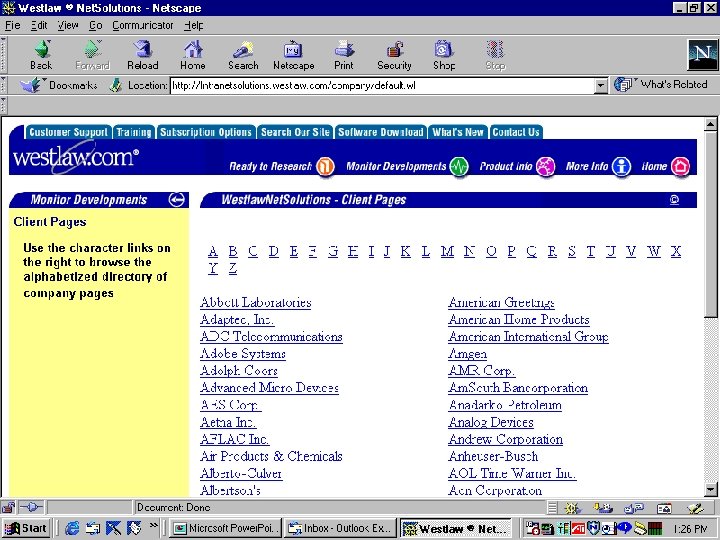The width and height of the screenshot is (720, 540).
Task: Click the Product Info pink globe icon
Action: [x=546, y=166]
